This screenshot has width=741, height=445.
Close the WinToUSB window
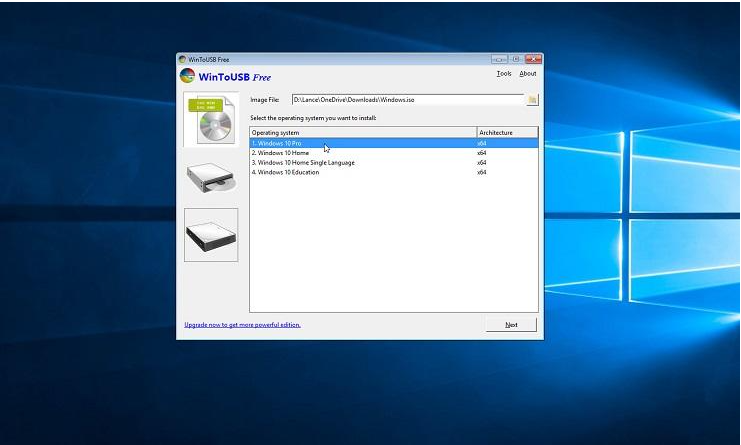pos(533,59)
